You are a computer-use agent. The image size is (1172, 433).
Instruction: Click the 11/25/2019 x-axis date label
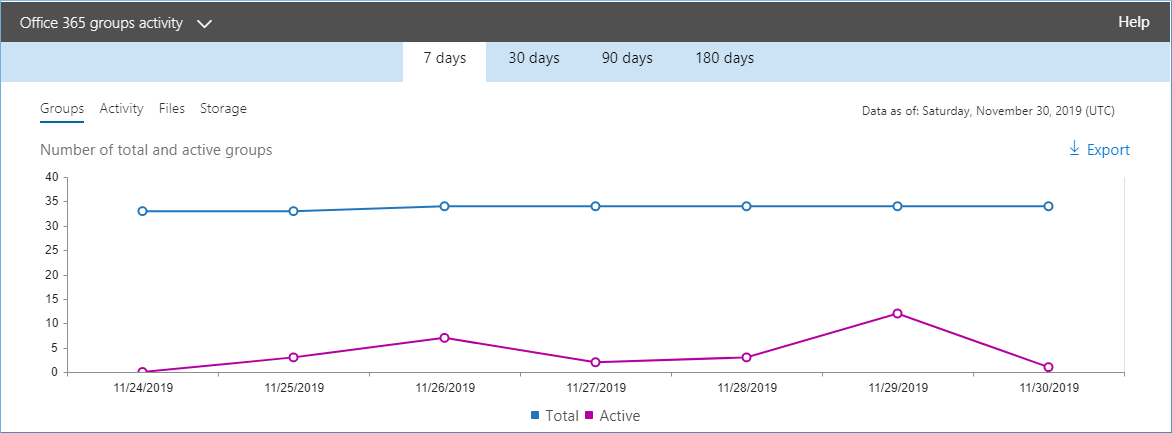(293, 388)
